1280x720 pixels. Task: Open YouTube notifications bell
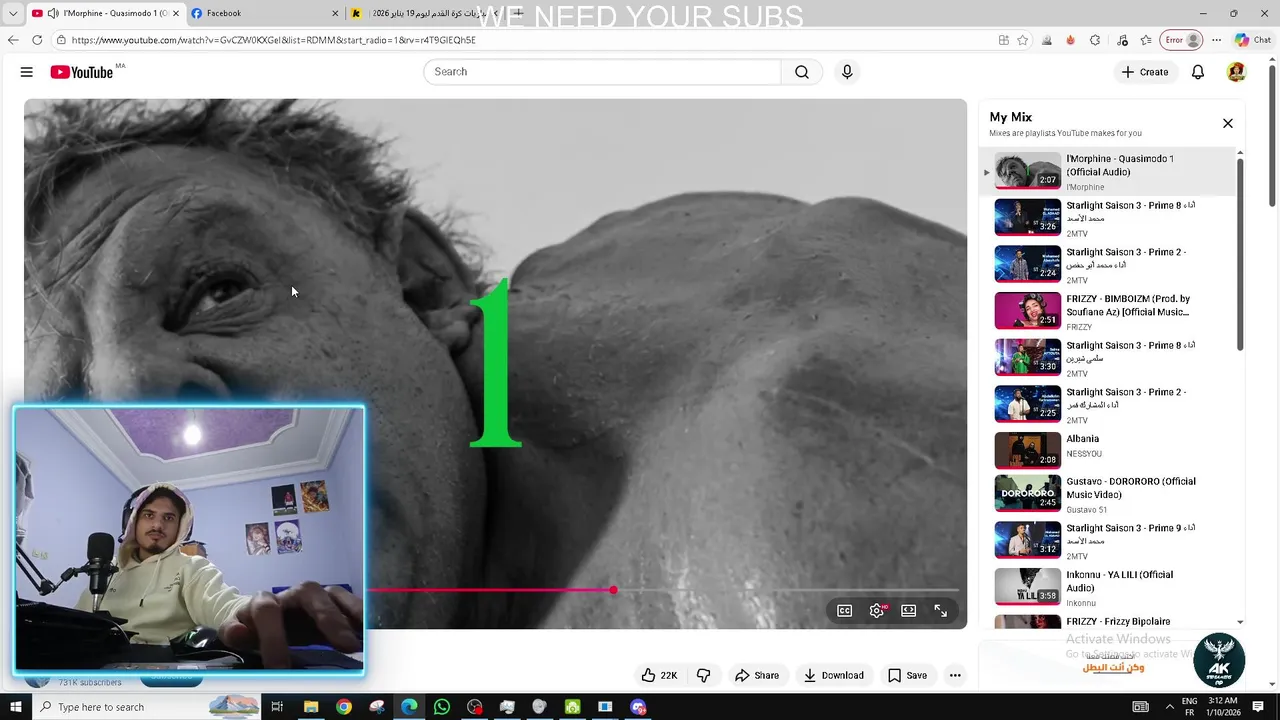pyautogui.click(x=1198, y=72)
